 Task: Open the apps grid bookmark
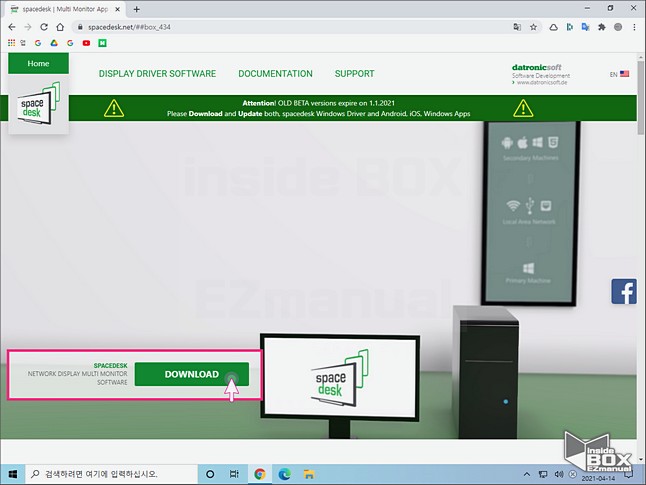click(x=12, y=43)
